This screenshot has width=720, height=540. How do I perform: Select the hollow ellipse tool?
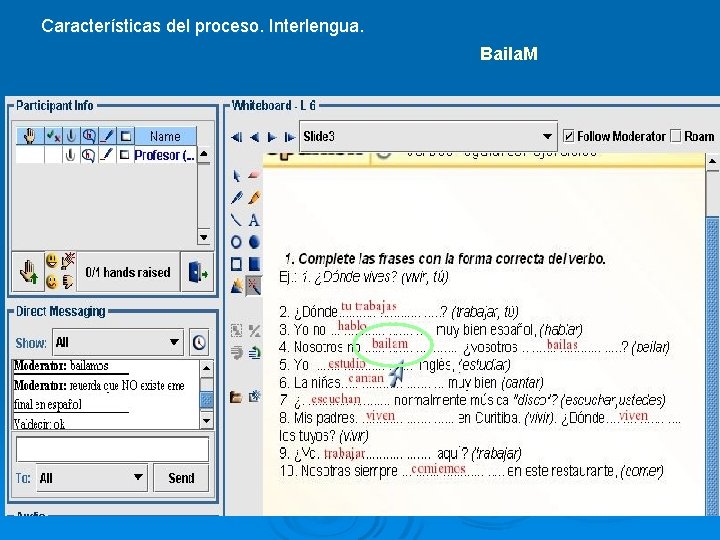tap(236, 242)
